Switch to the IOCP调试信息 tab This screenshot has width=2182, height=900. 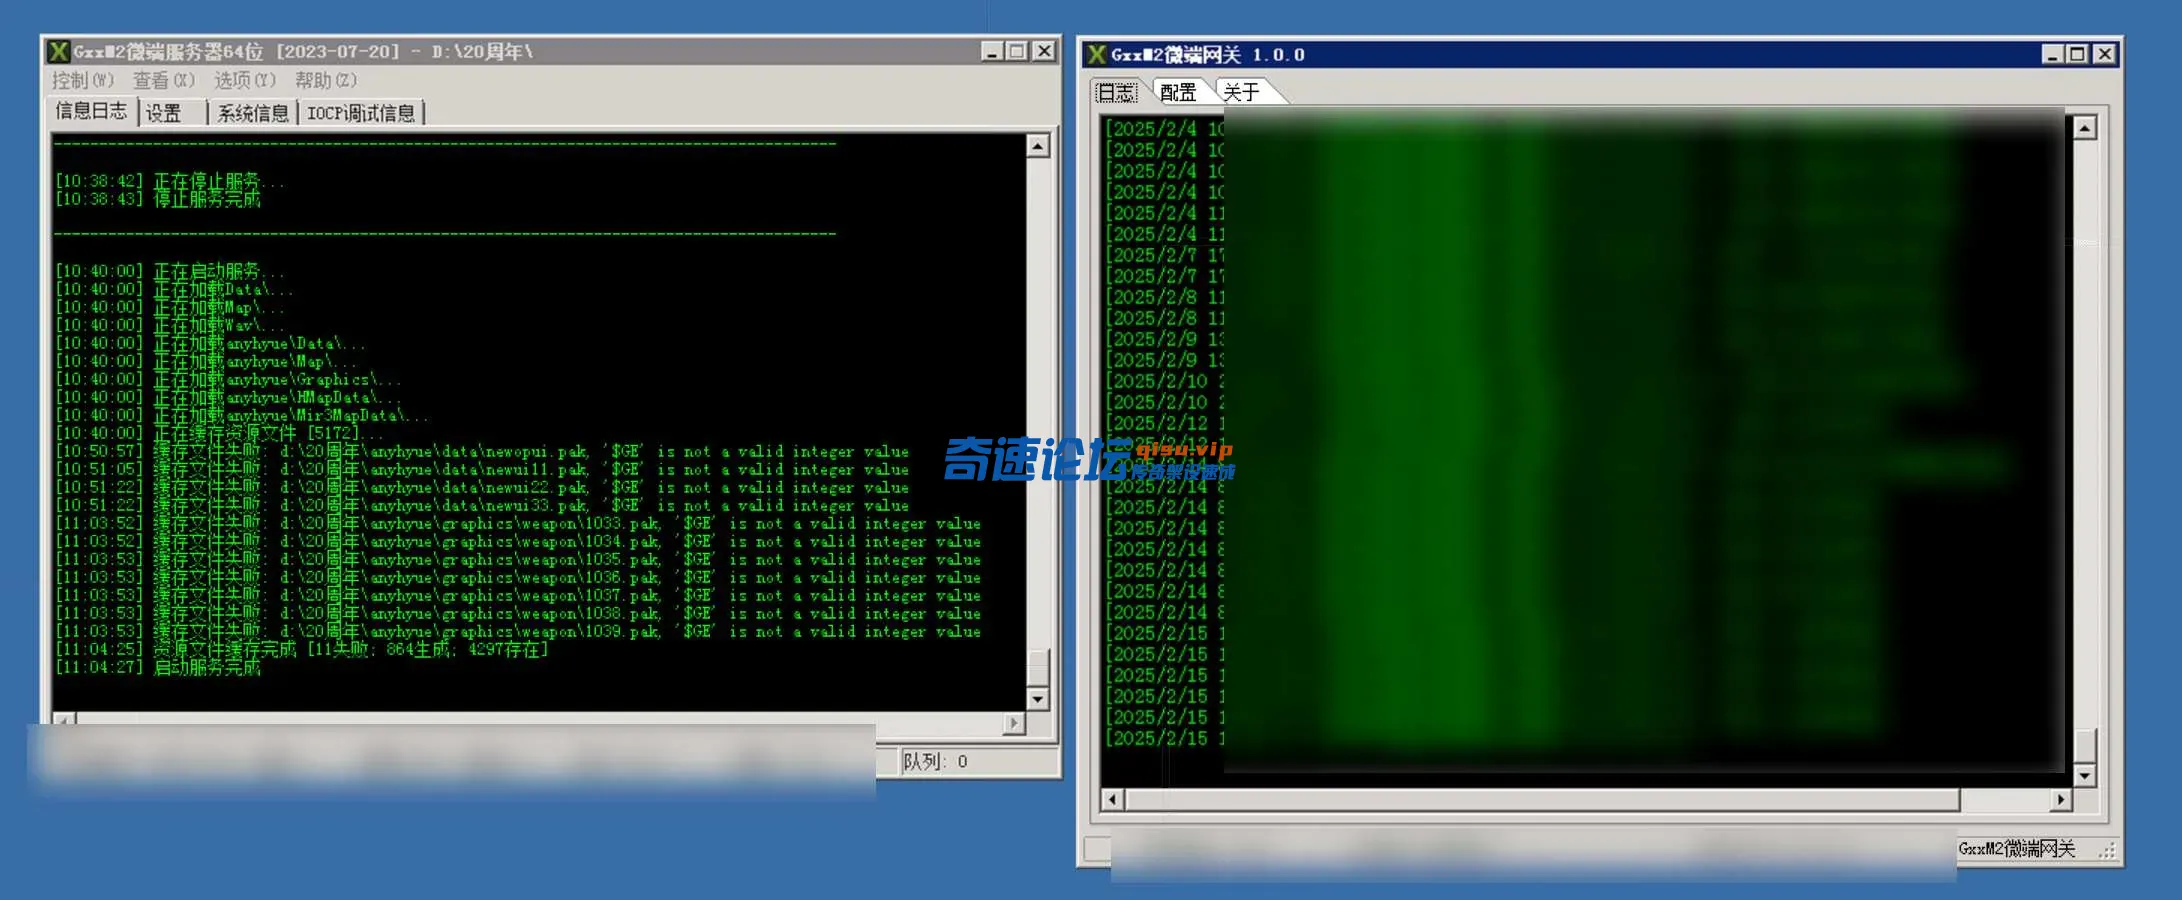(360, 113)
